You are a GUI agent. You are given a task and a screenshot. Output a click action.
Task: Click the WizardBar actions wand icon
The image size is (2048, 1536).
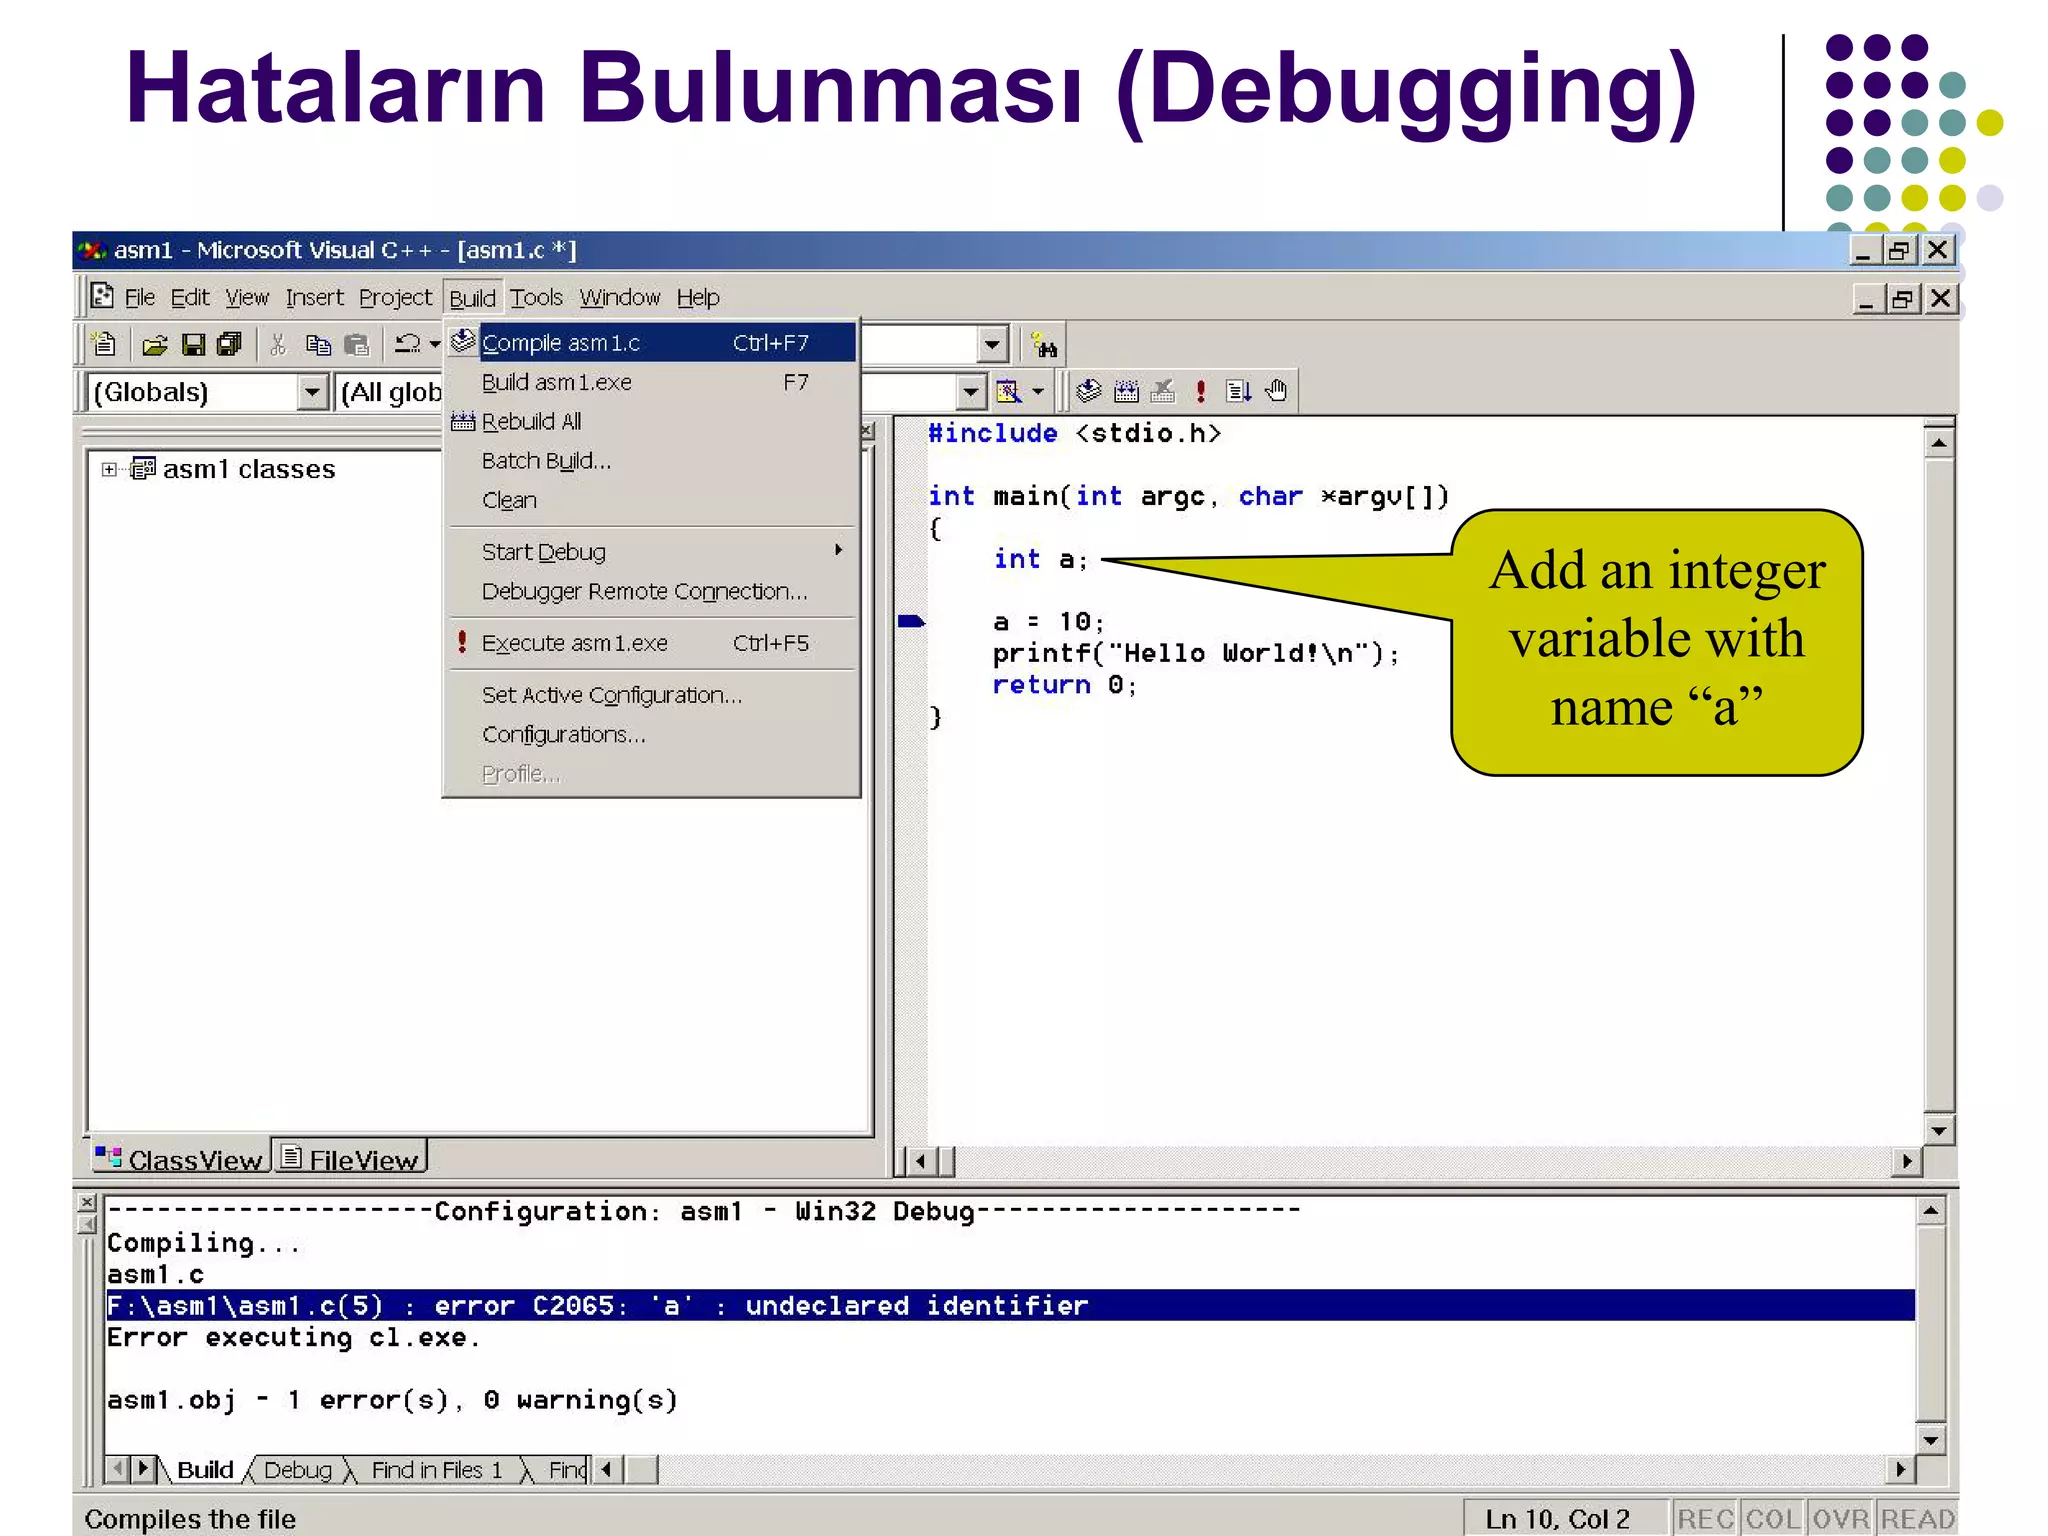(x=1008, y=392)
